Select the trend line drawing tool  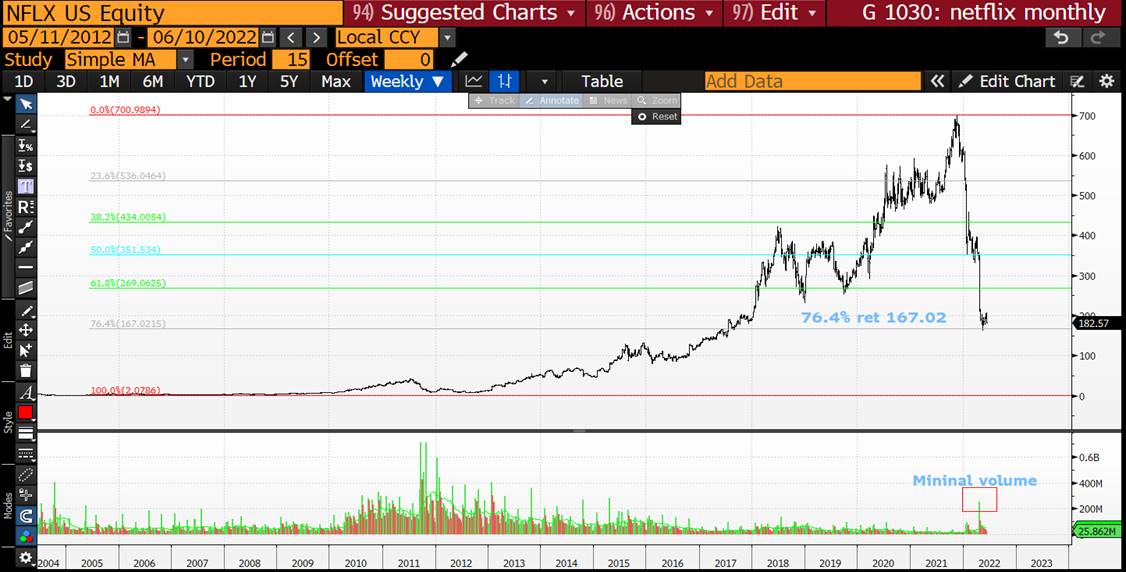click(26, 125)
